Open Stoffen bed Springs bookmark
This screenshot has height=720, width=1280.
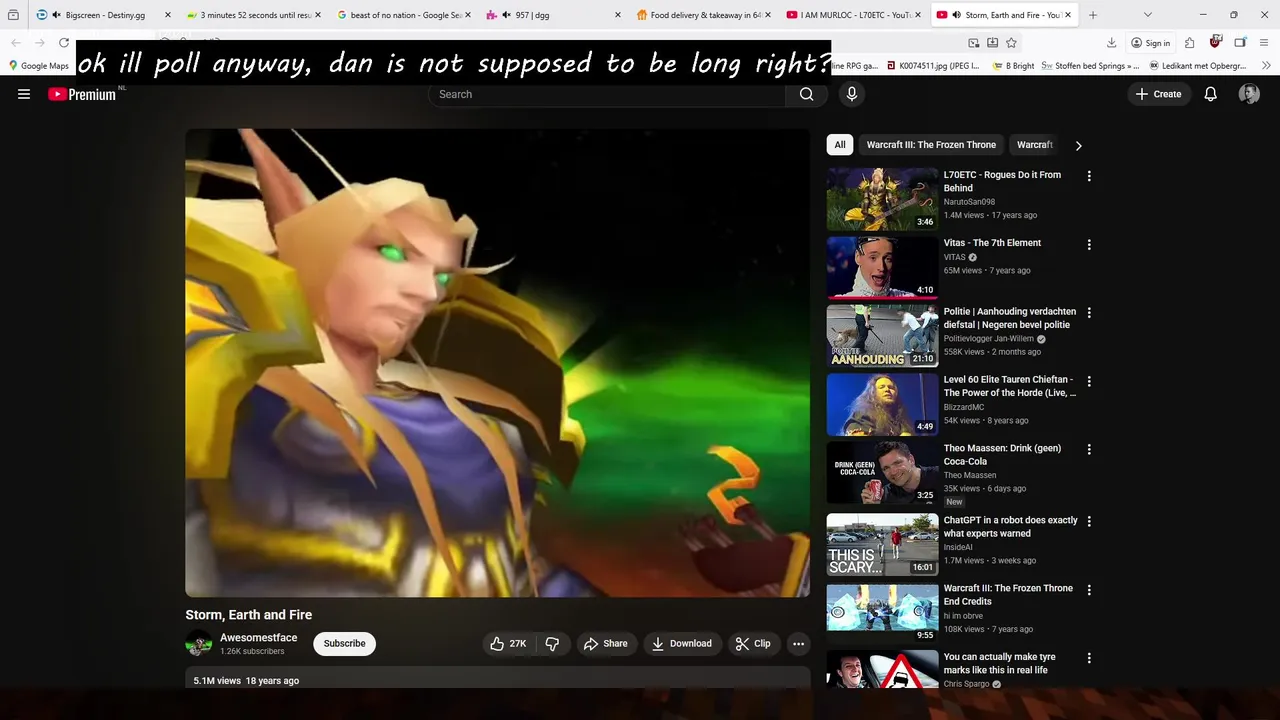1090,66
